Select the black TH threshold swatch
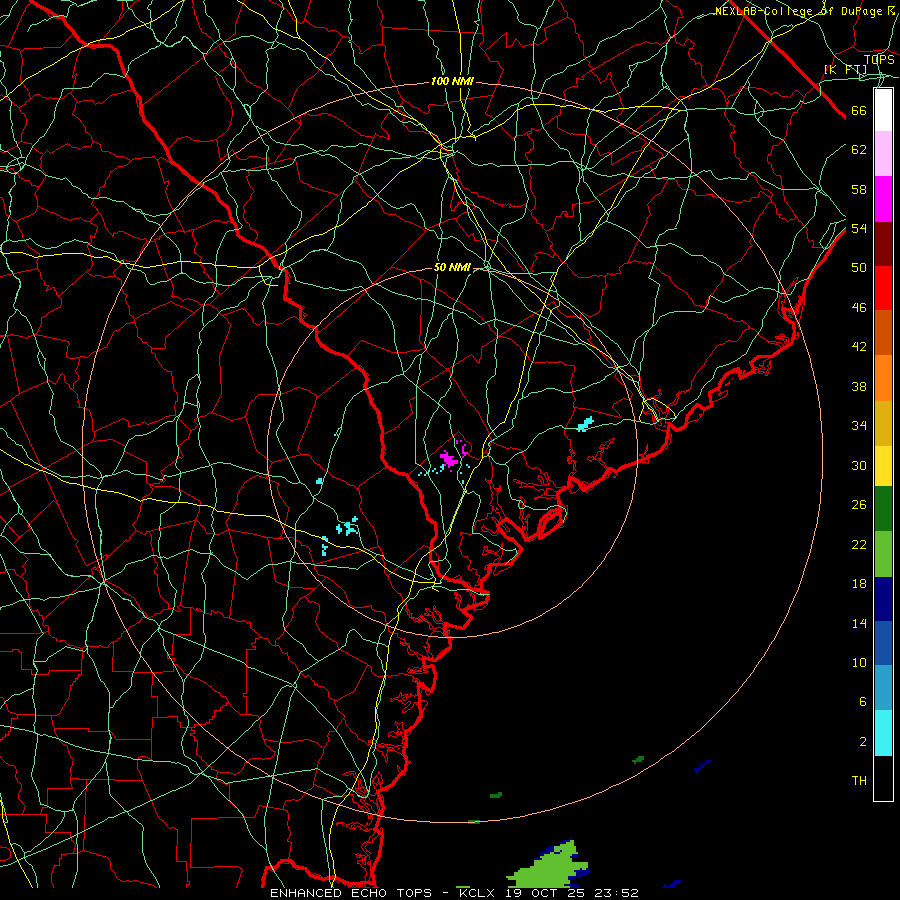 coord(883,778)
